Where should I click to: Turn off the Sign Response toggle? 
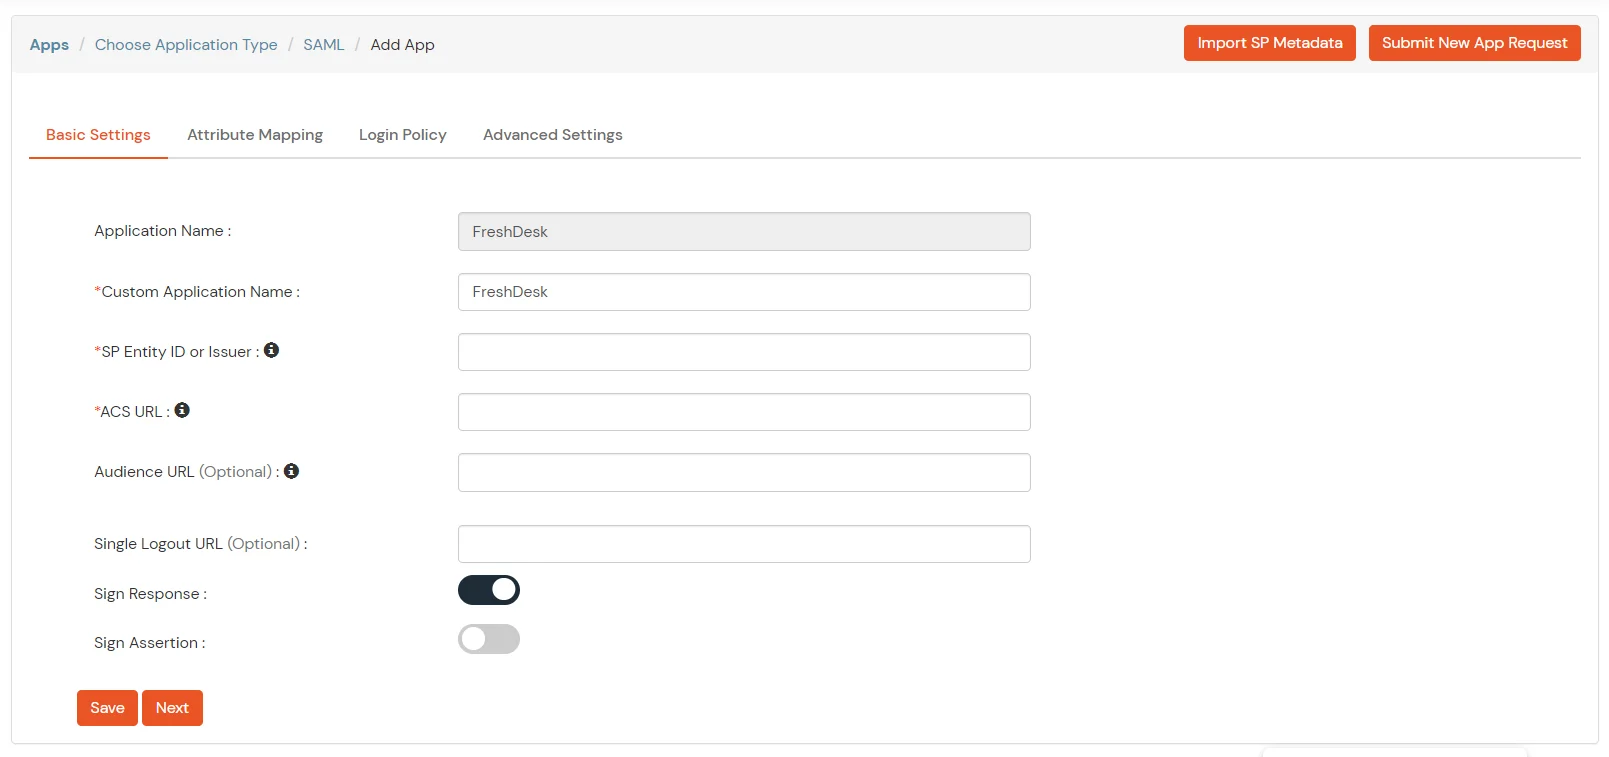[x=489, y=590]
